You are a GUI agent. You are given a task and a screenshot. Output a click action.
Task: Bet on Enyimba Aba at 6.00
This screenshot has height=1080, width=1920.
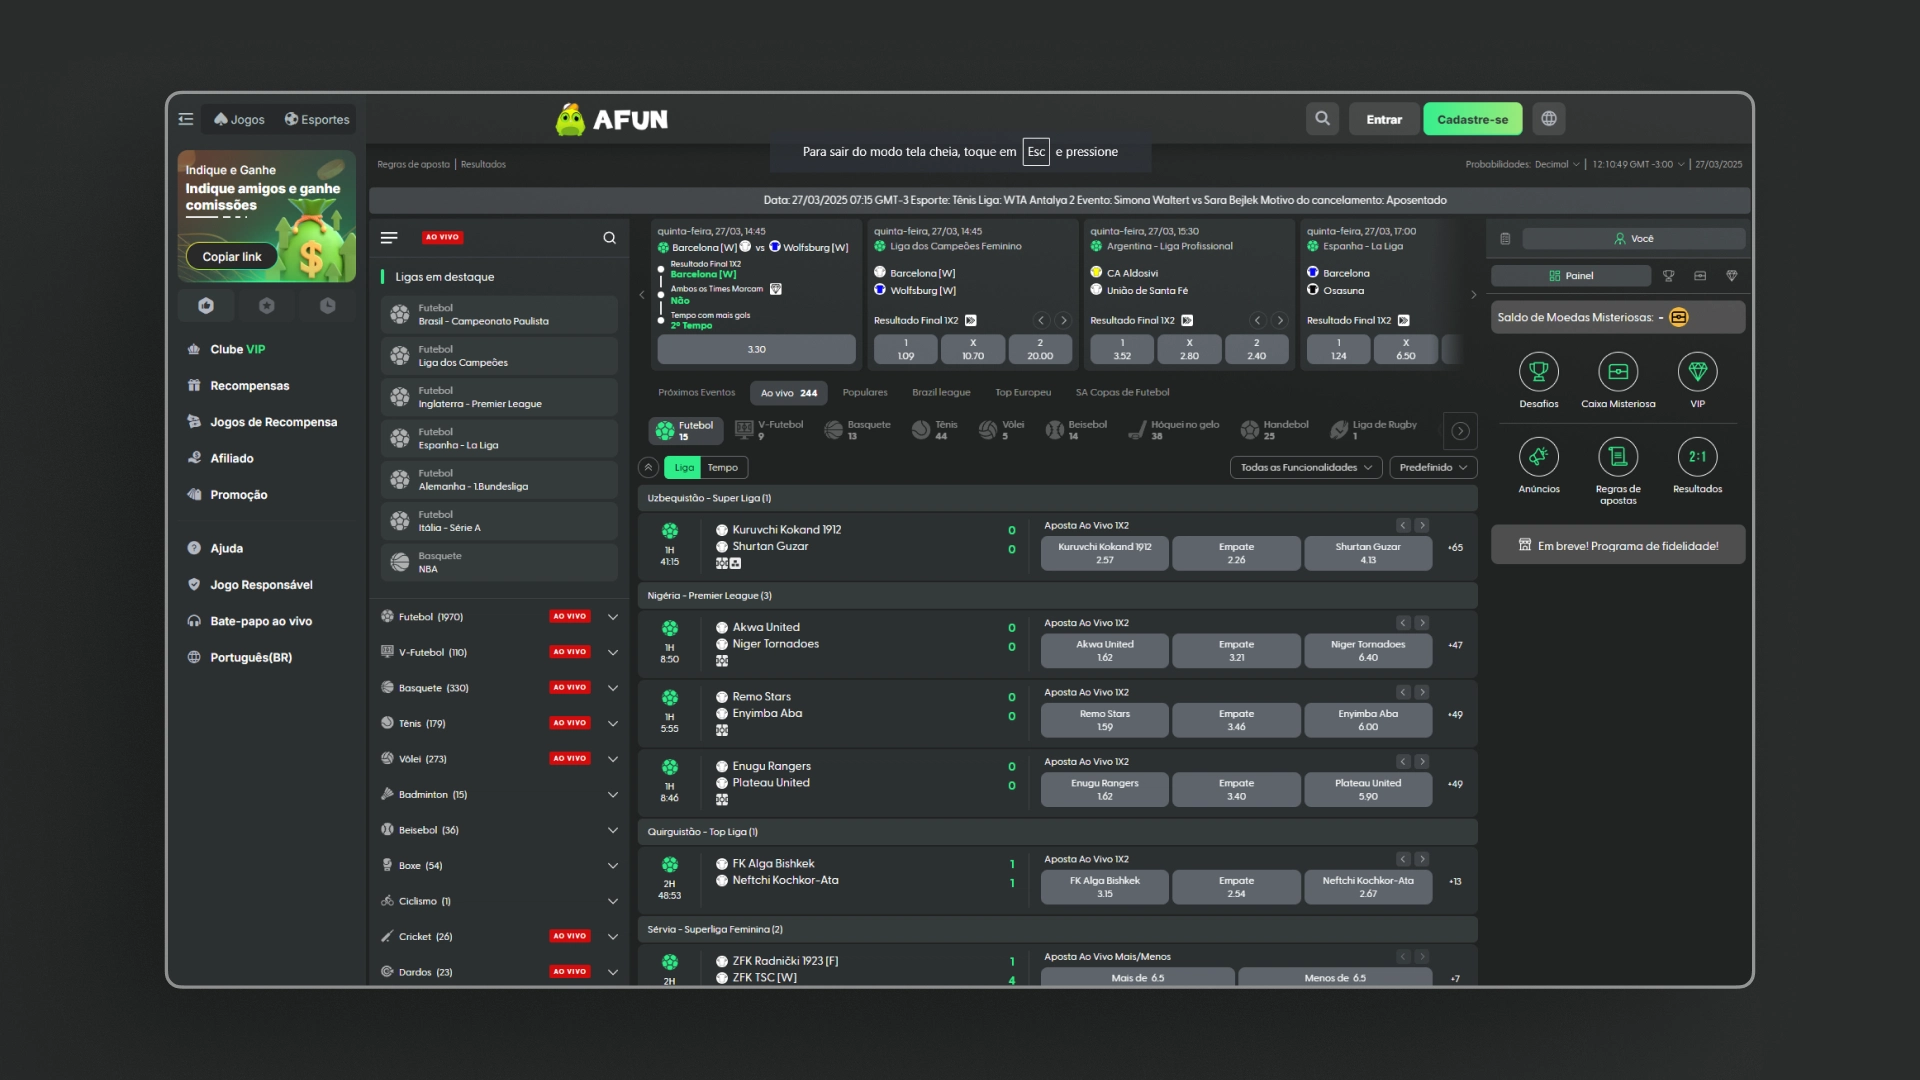point(1367,721)
